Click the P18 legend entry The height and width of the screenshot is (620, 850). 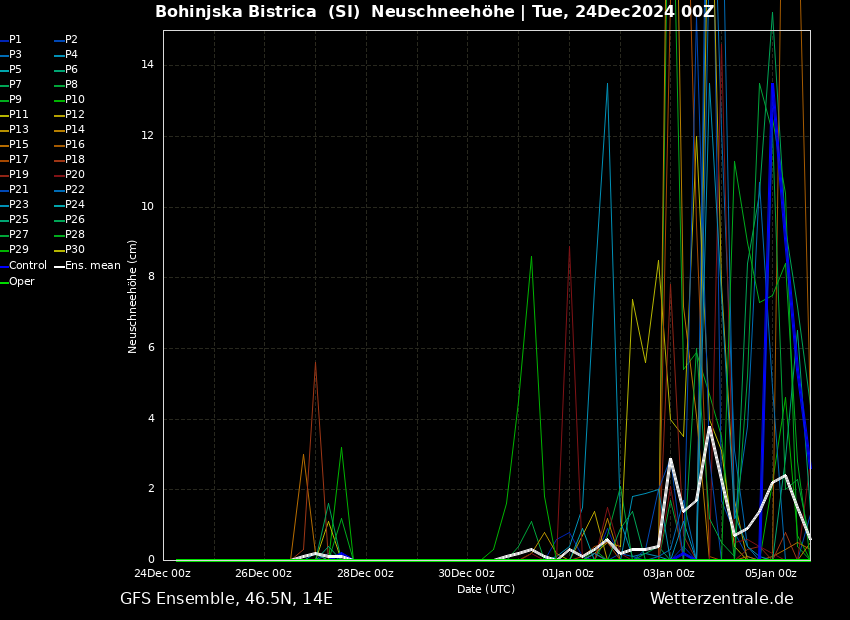[74, 160]
